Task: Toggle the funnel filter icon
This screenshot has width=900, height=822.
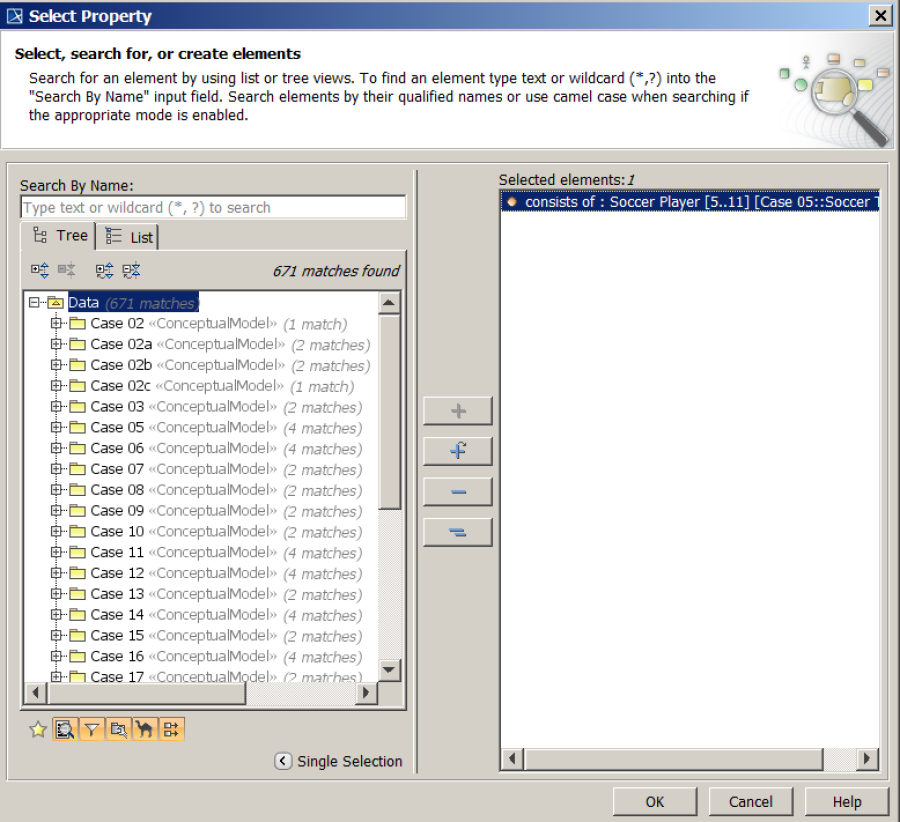Action: pos(91,729)
